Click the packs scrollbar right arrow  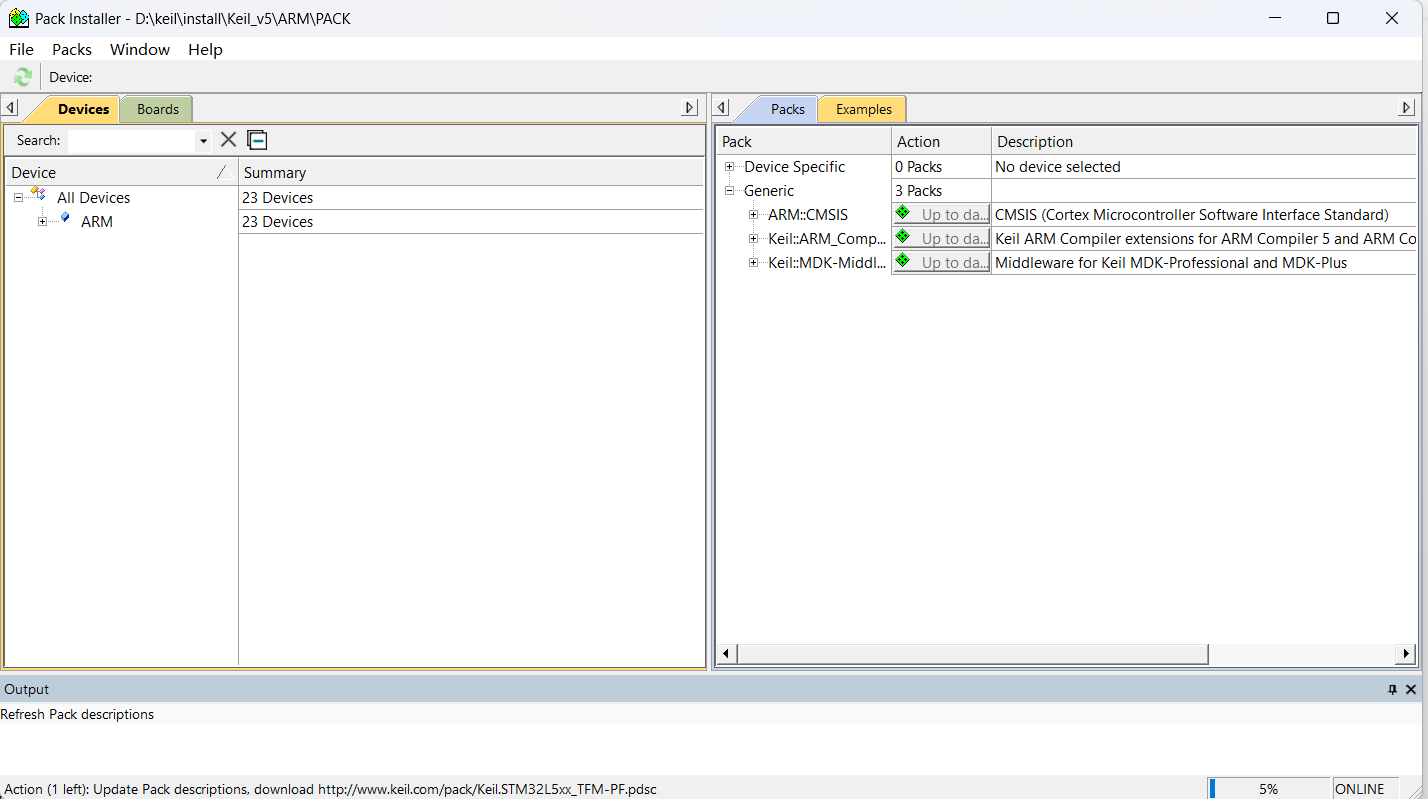coord(1406,654)
